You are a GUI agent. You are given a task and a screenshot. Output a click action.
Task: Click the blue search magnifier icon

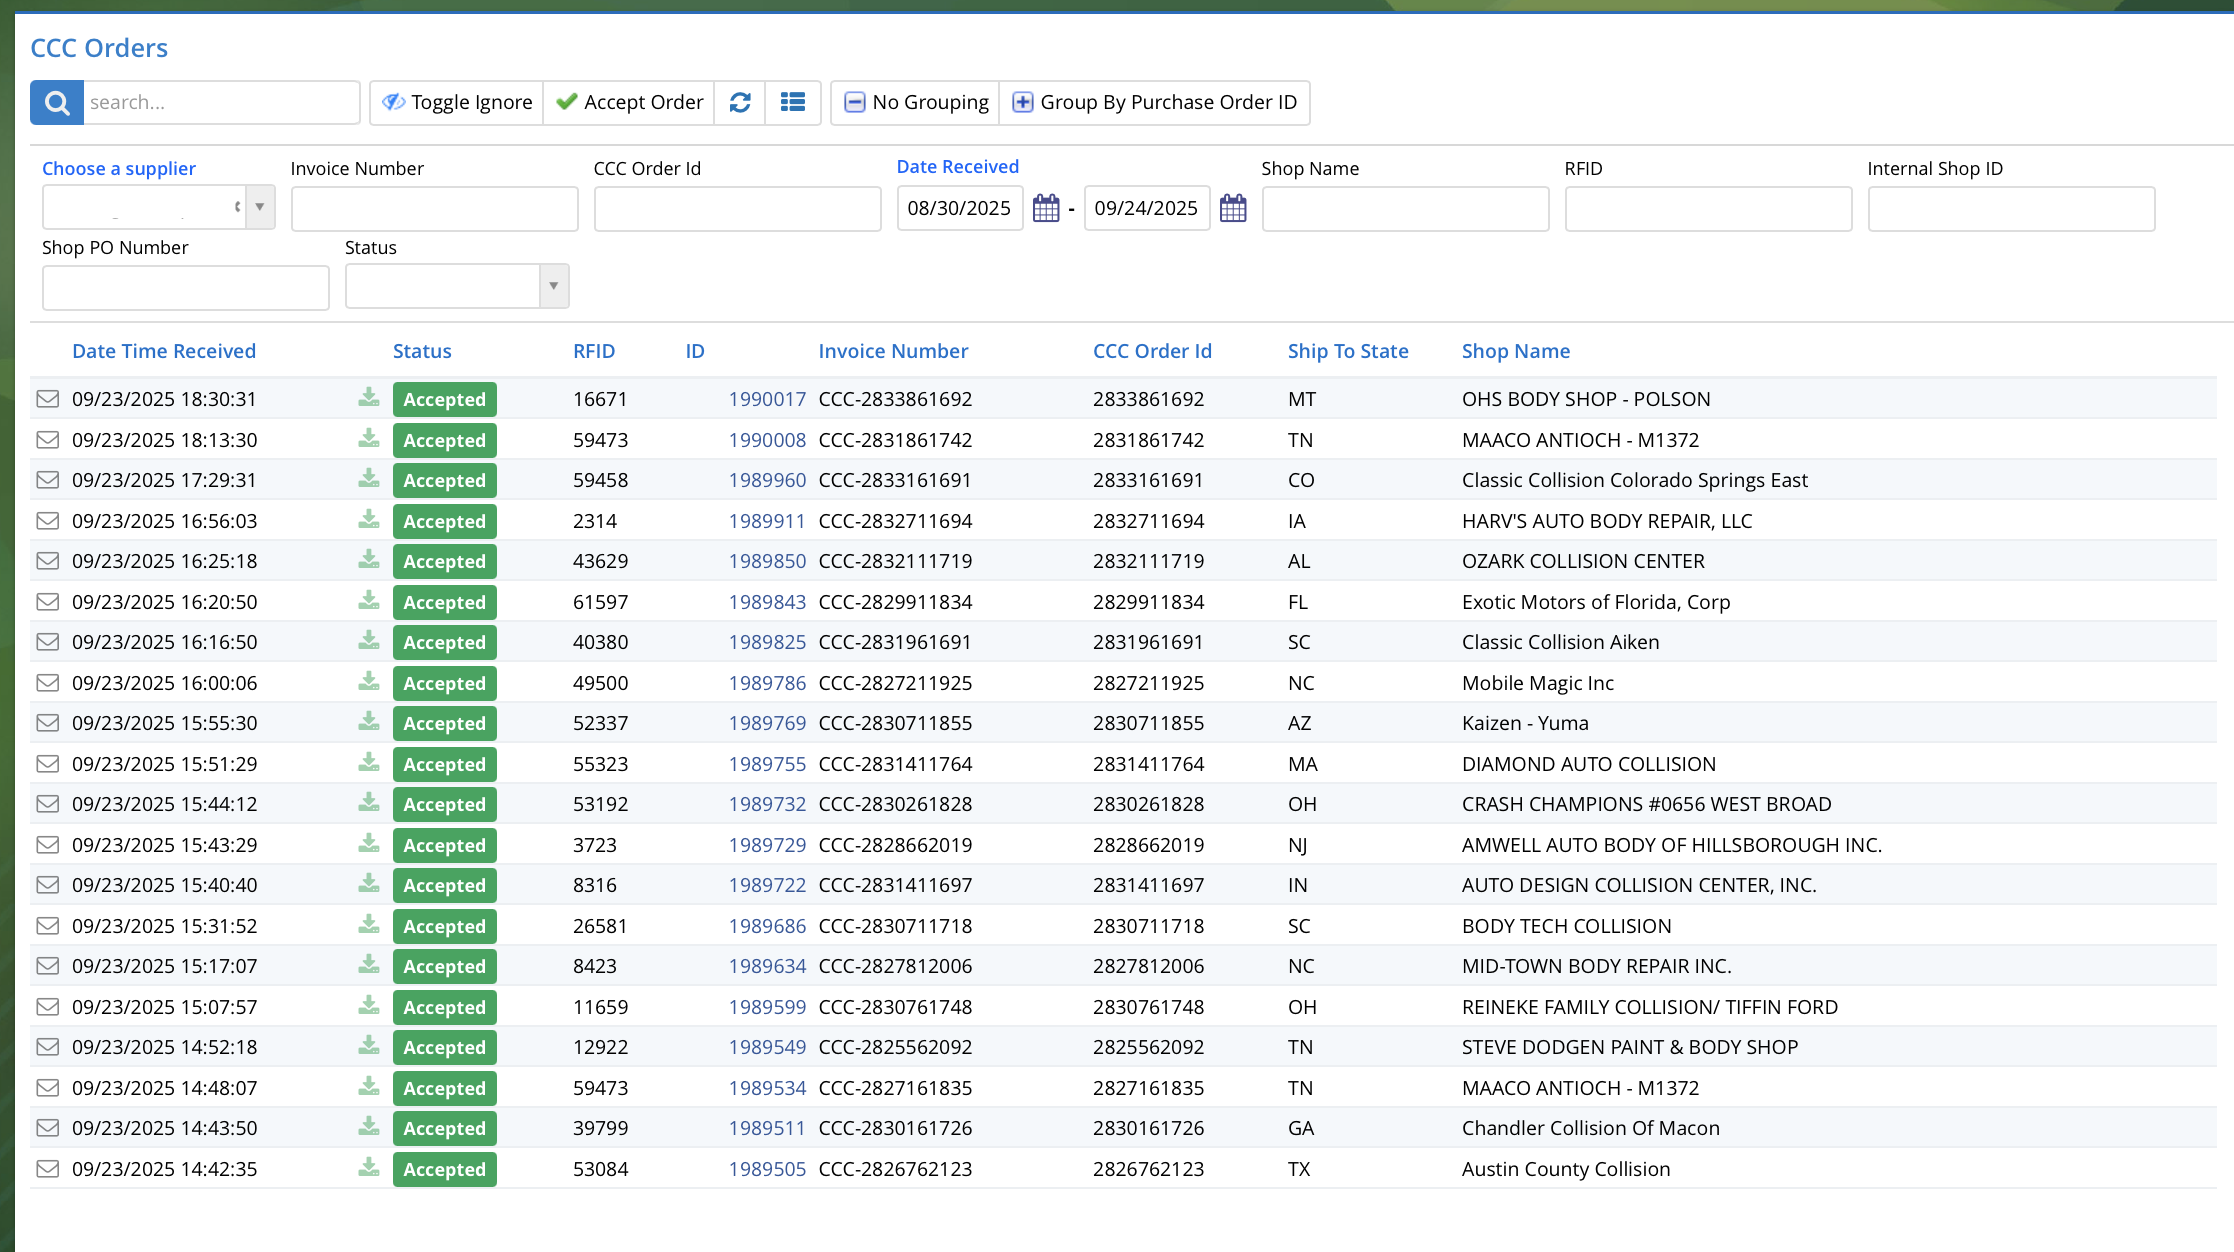[57, 103]
